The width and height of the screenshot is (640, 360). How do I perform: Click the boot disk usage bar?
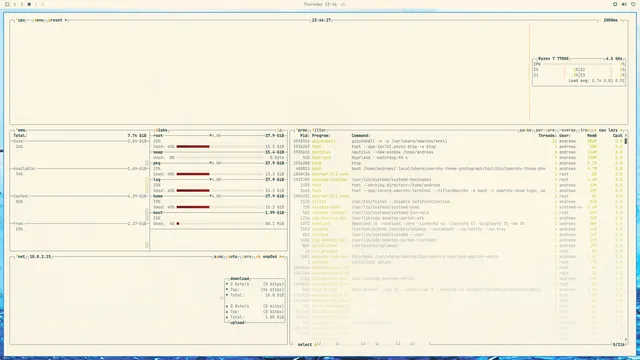pos(220,224)
